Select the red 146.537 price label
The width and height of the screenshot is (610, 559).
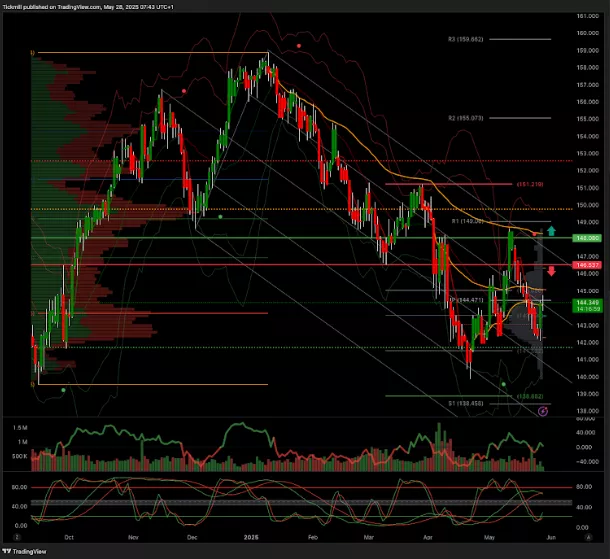click(x=585, y=265)
